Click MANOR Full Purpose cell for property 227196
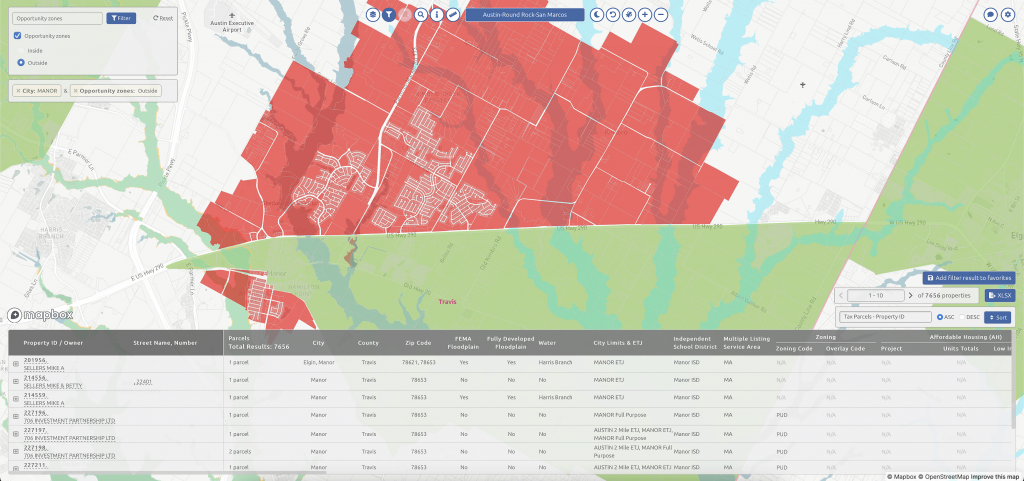 [619, 414]
